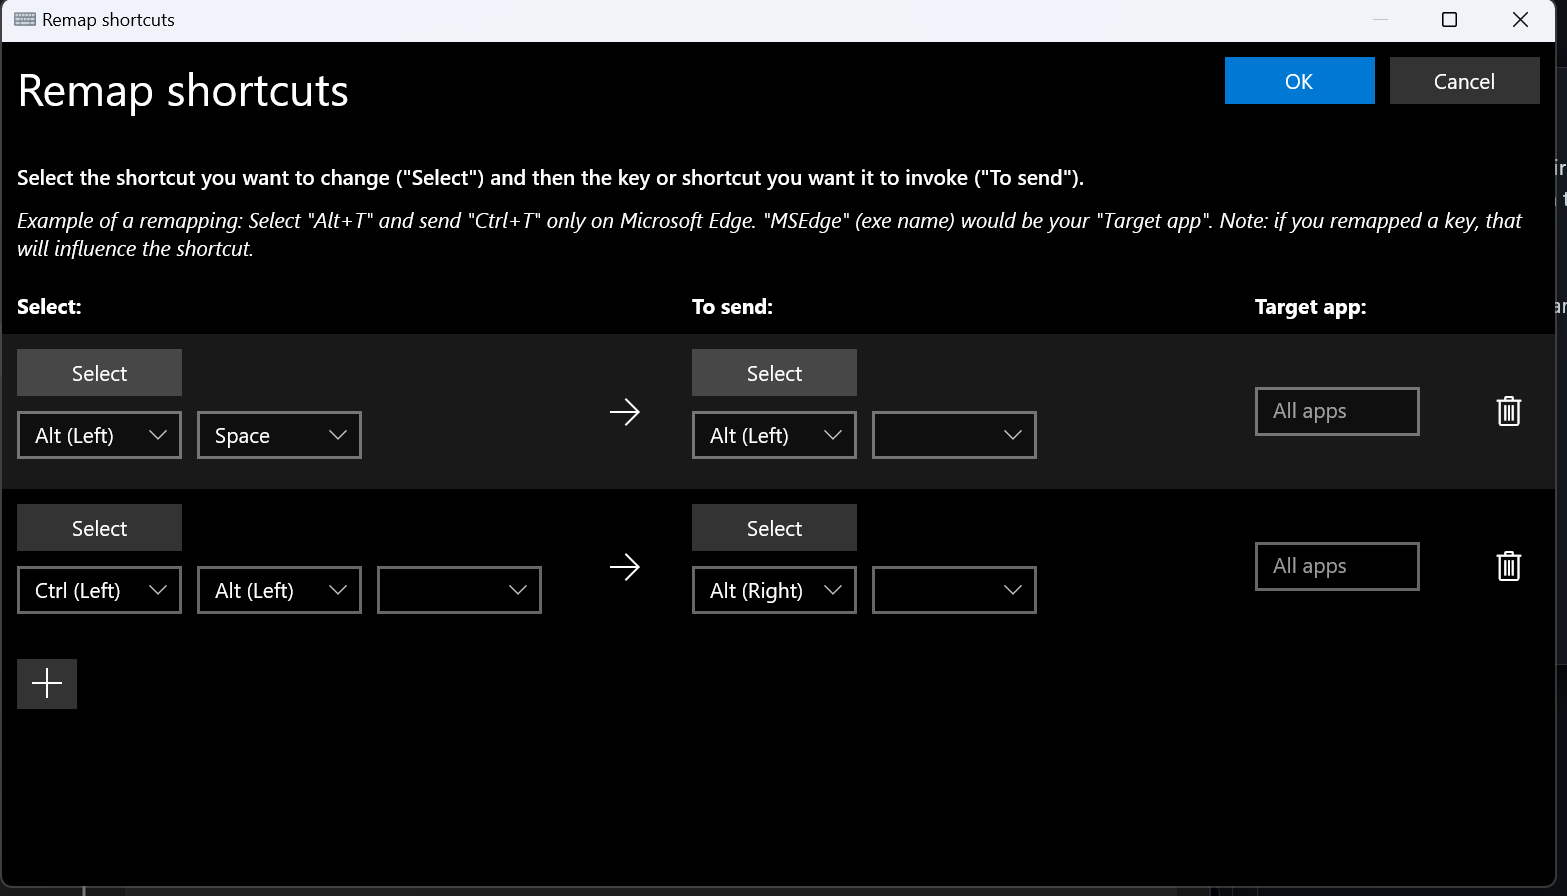Image resolution: width=1567 pixels, height=896 pixels.
Task: Cancel the Remap shortcuts dialog
Action: 1464,80
